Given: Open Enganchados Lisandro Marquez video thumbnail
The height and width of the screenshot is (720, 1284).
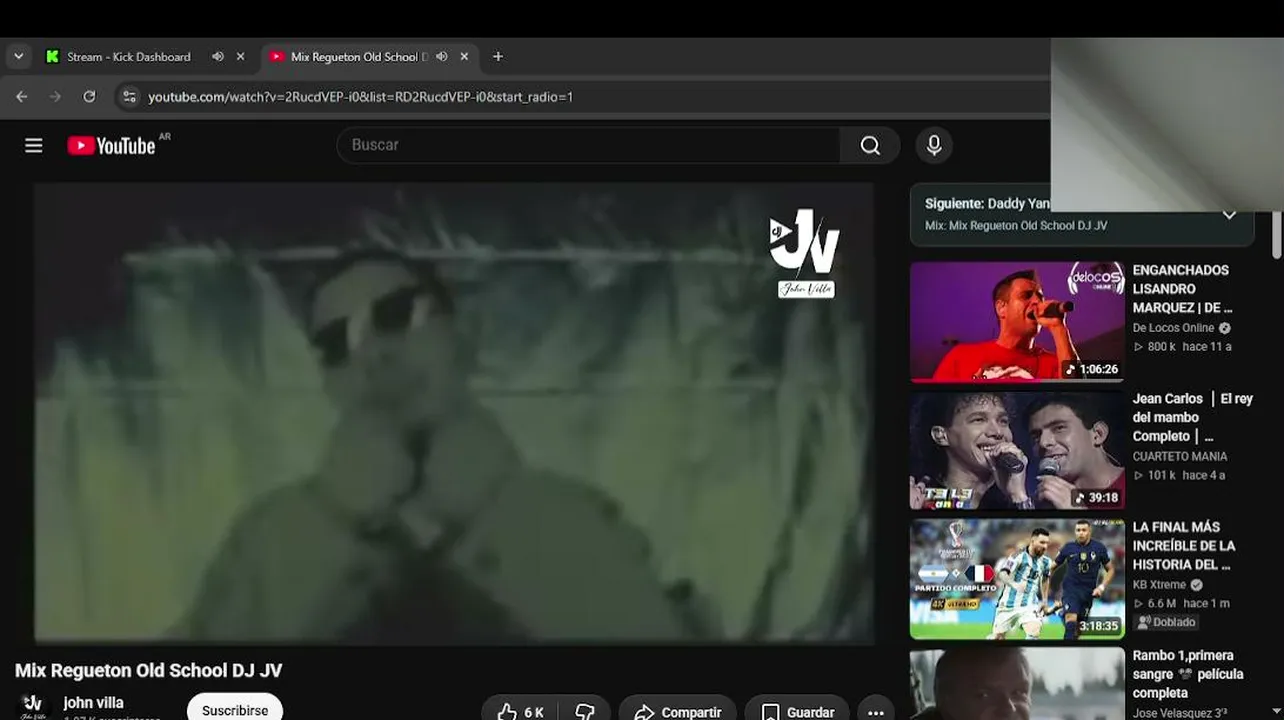Looking at the screenshot, I should (x=1017, y=322).
